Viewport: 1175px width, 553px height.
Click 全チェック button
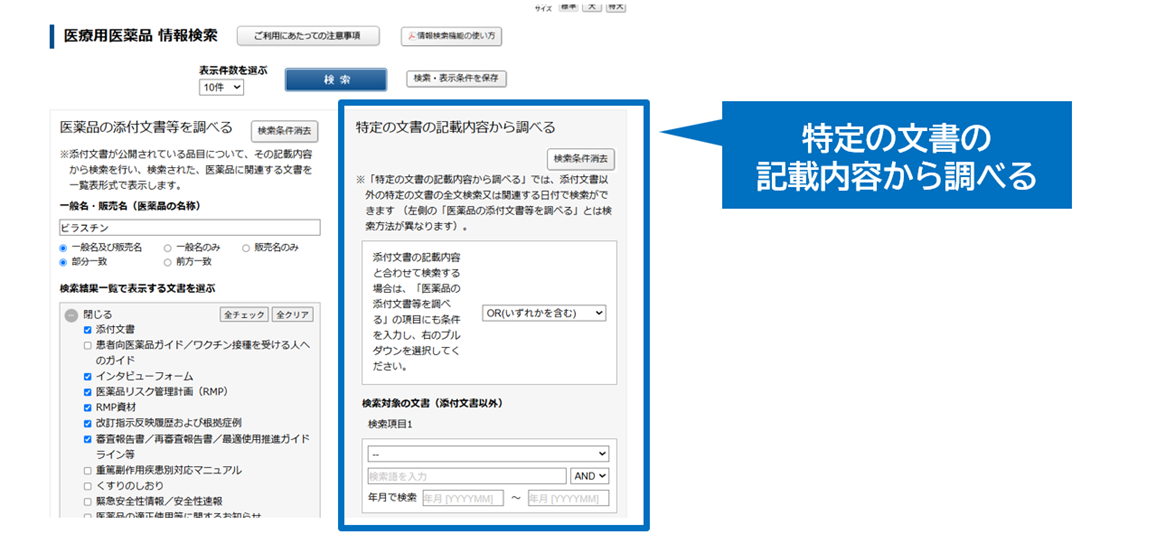point(244,315)
